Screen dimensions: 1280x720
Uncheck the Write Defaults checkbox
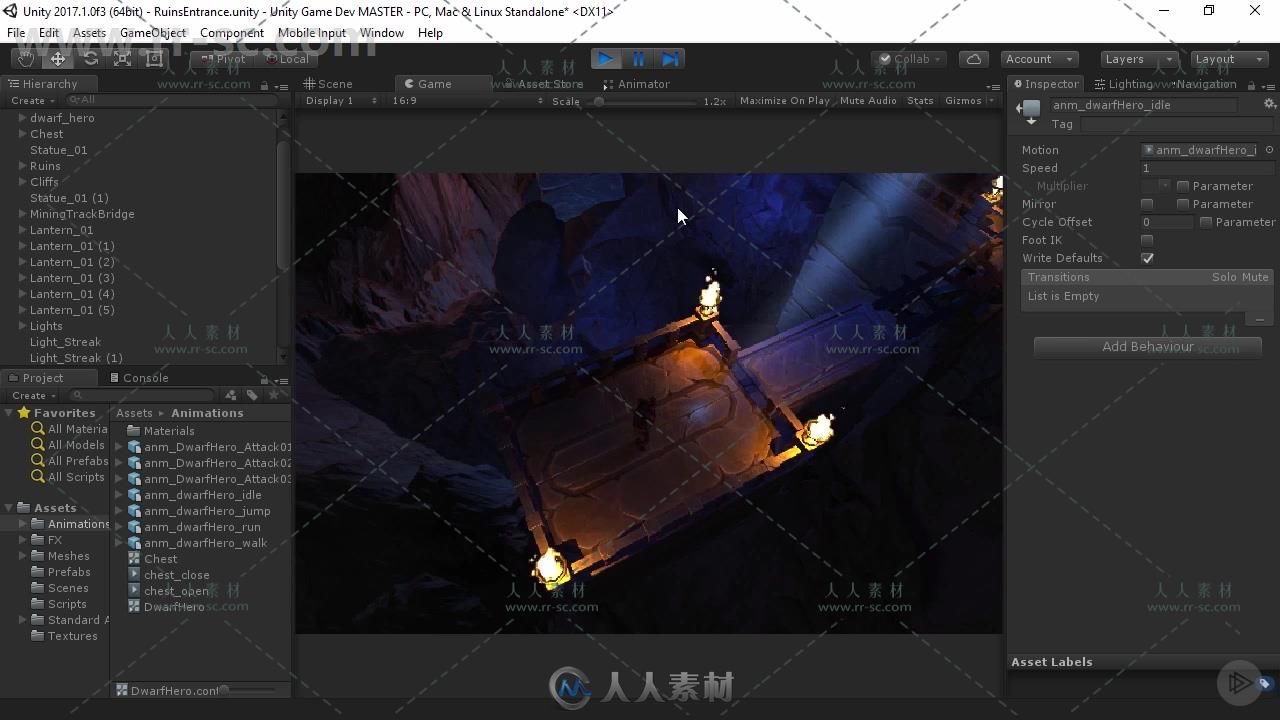pos(1147,258)
